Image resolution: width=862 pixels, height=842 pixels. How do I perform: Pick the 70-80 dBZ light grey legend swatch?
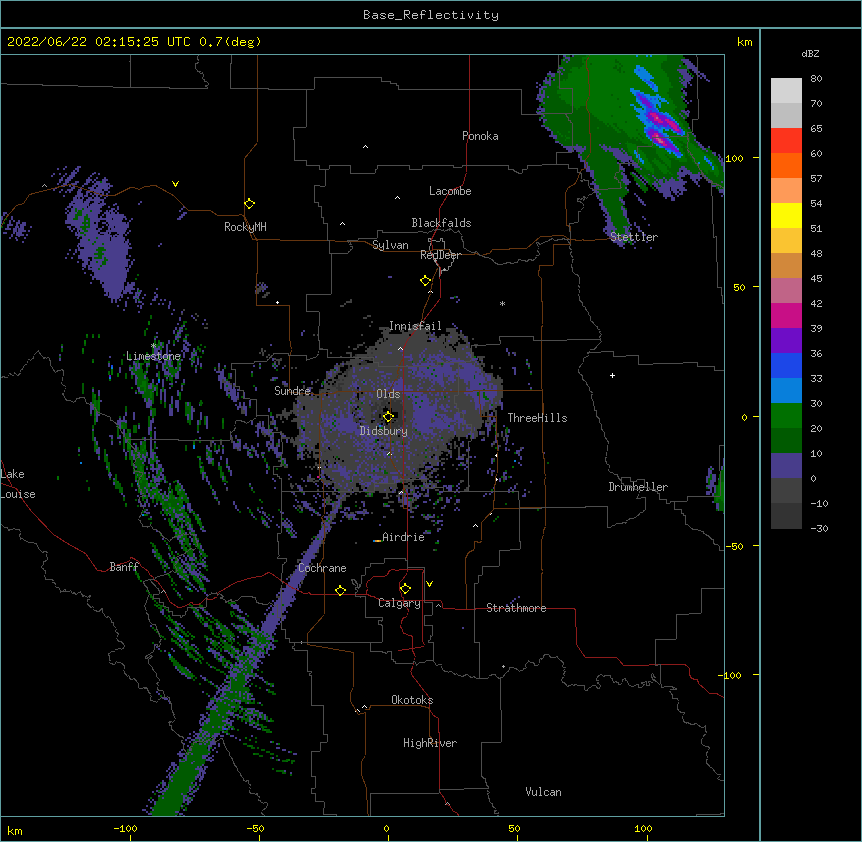point(786,91)
